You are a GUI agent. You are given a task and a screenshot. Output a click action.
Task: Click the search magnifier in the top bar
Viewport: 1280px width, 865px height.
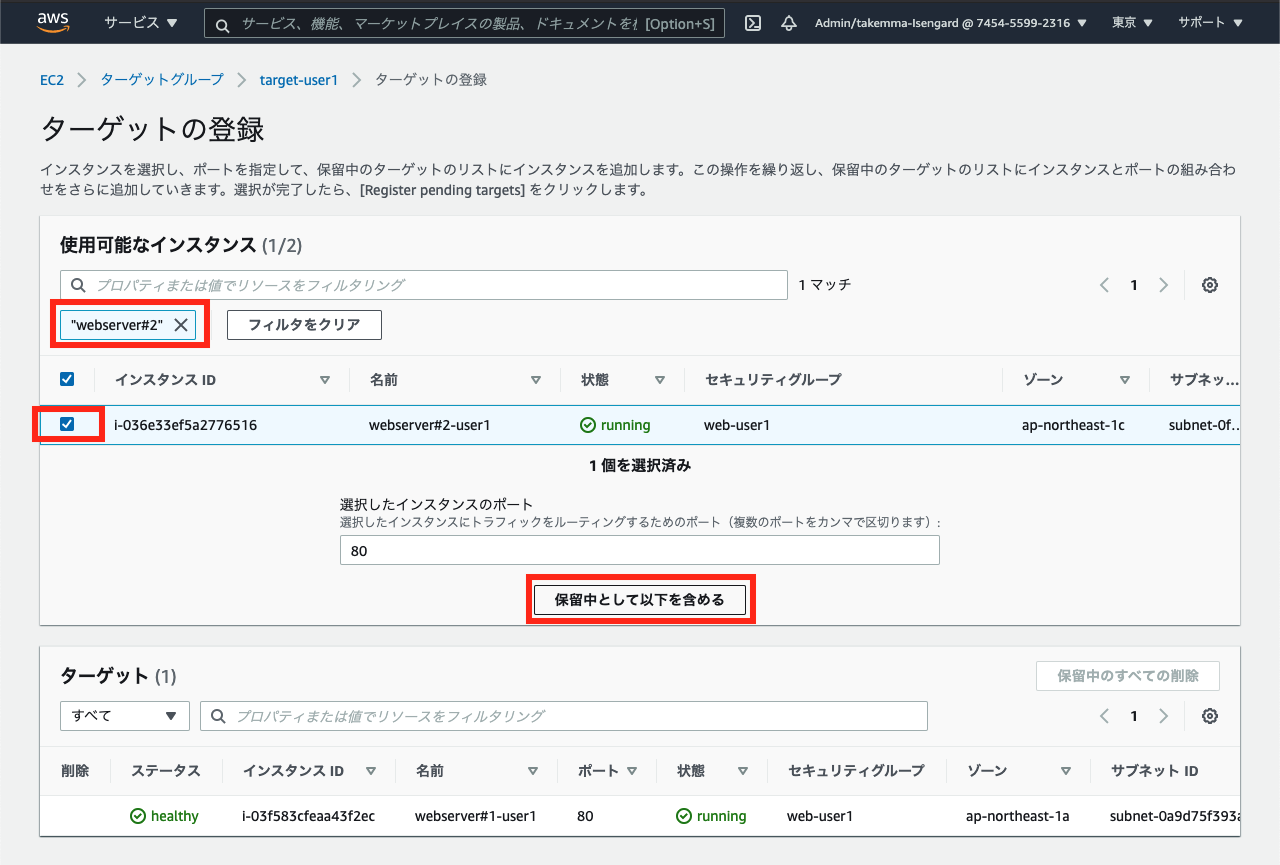[x=222, y=23]
